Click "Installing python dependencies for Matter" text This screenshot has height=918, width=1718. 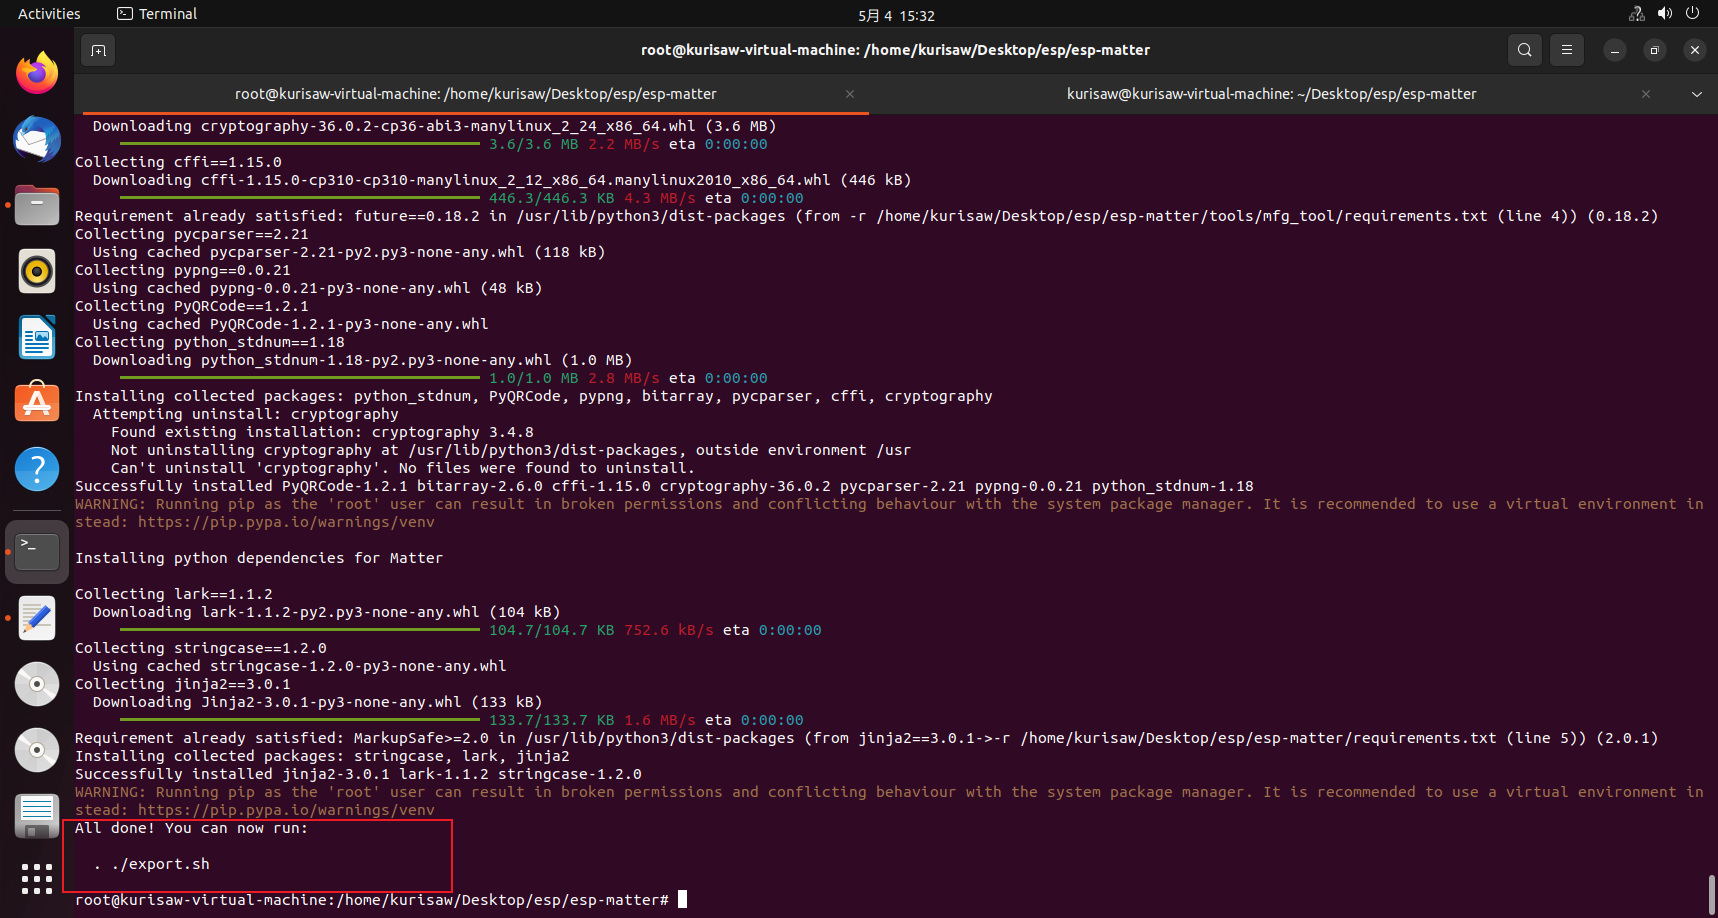tap(259, 558)
